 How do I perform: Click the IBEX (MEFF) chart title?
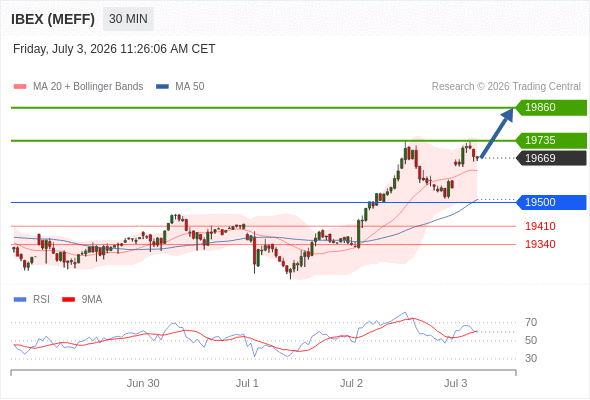coord(53,19)
